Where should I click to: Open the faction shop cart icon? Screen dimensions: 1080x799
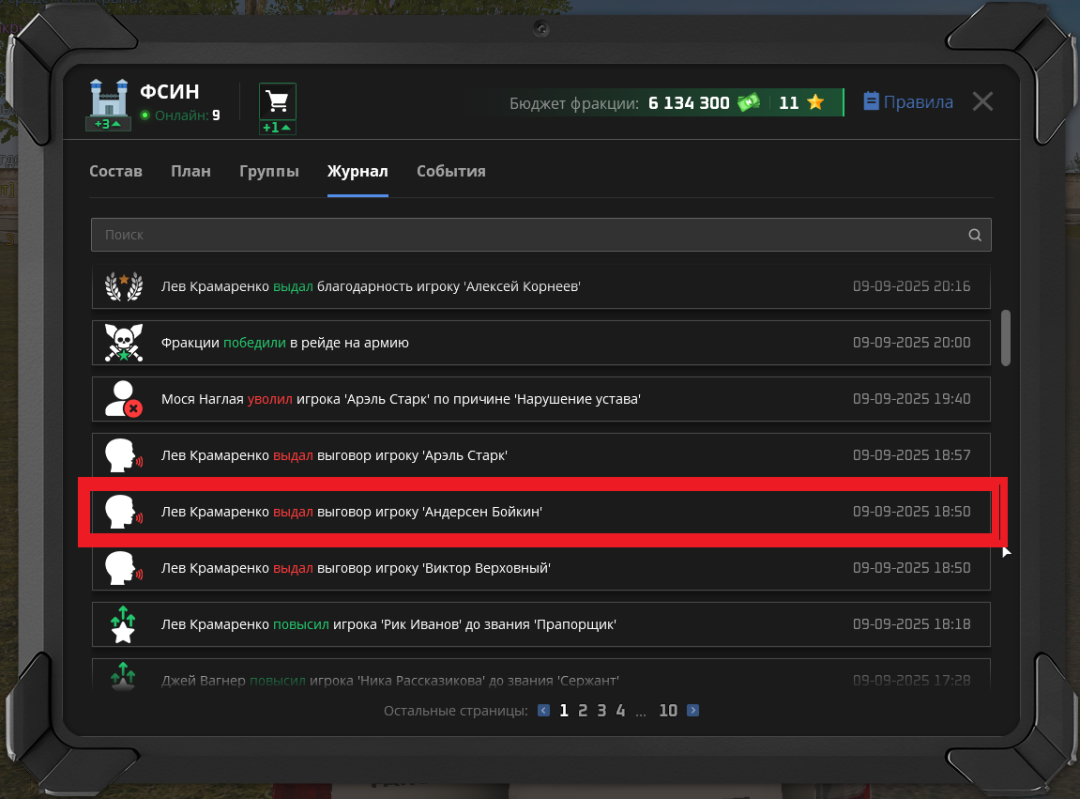278,101
